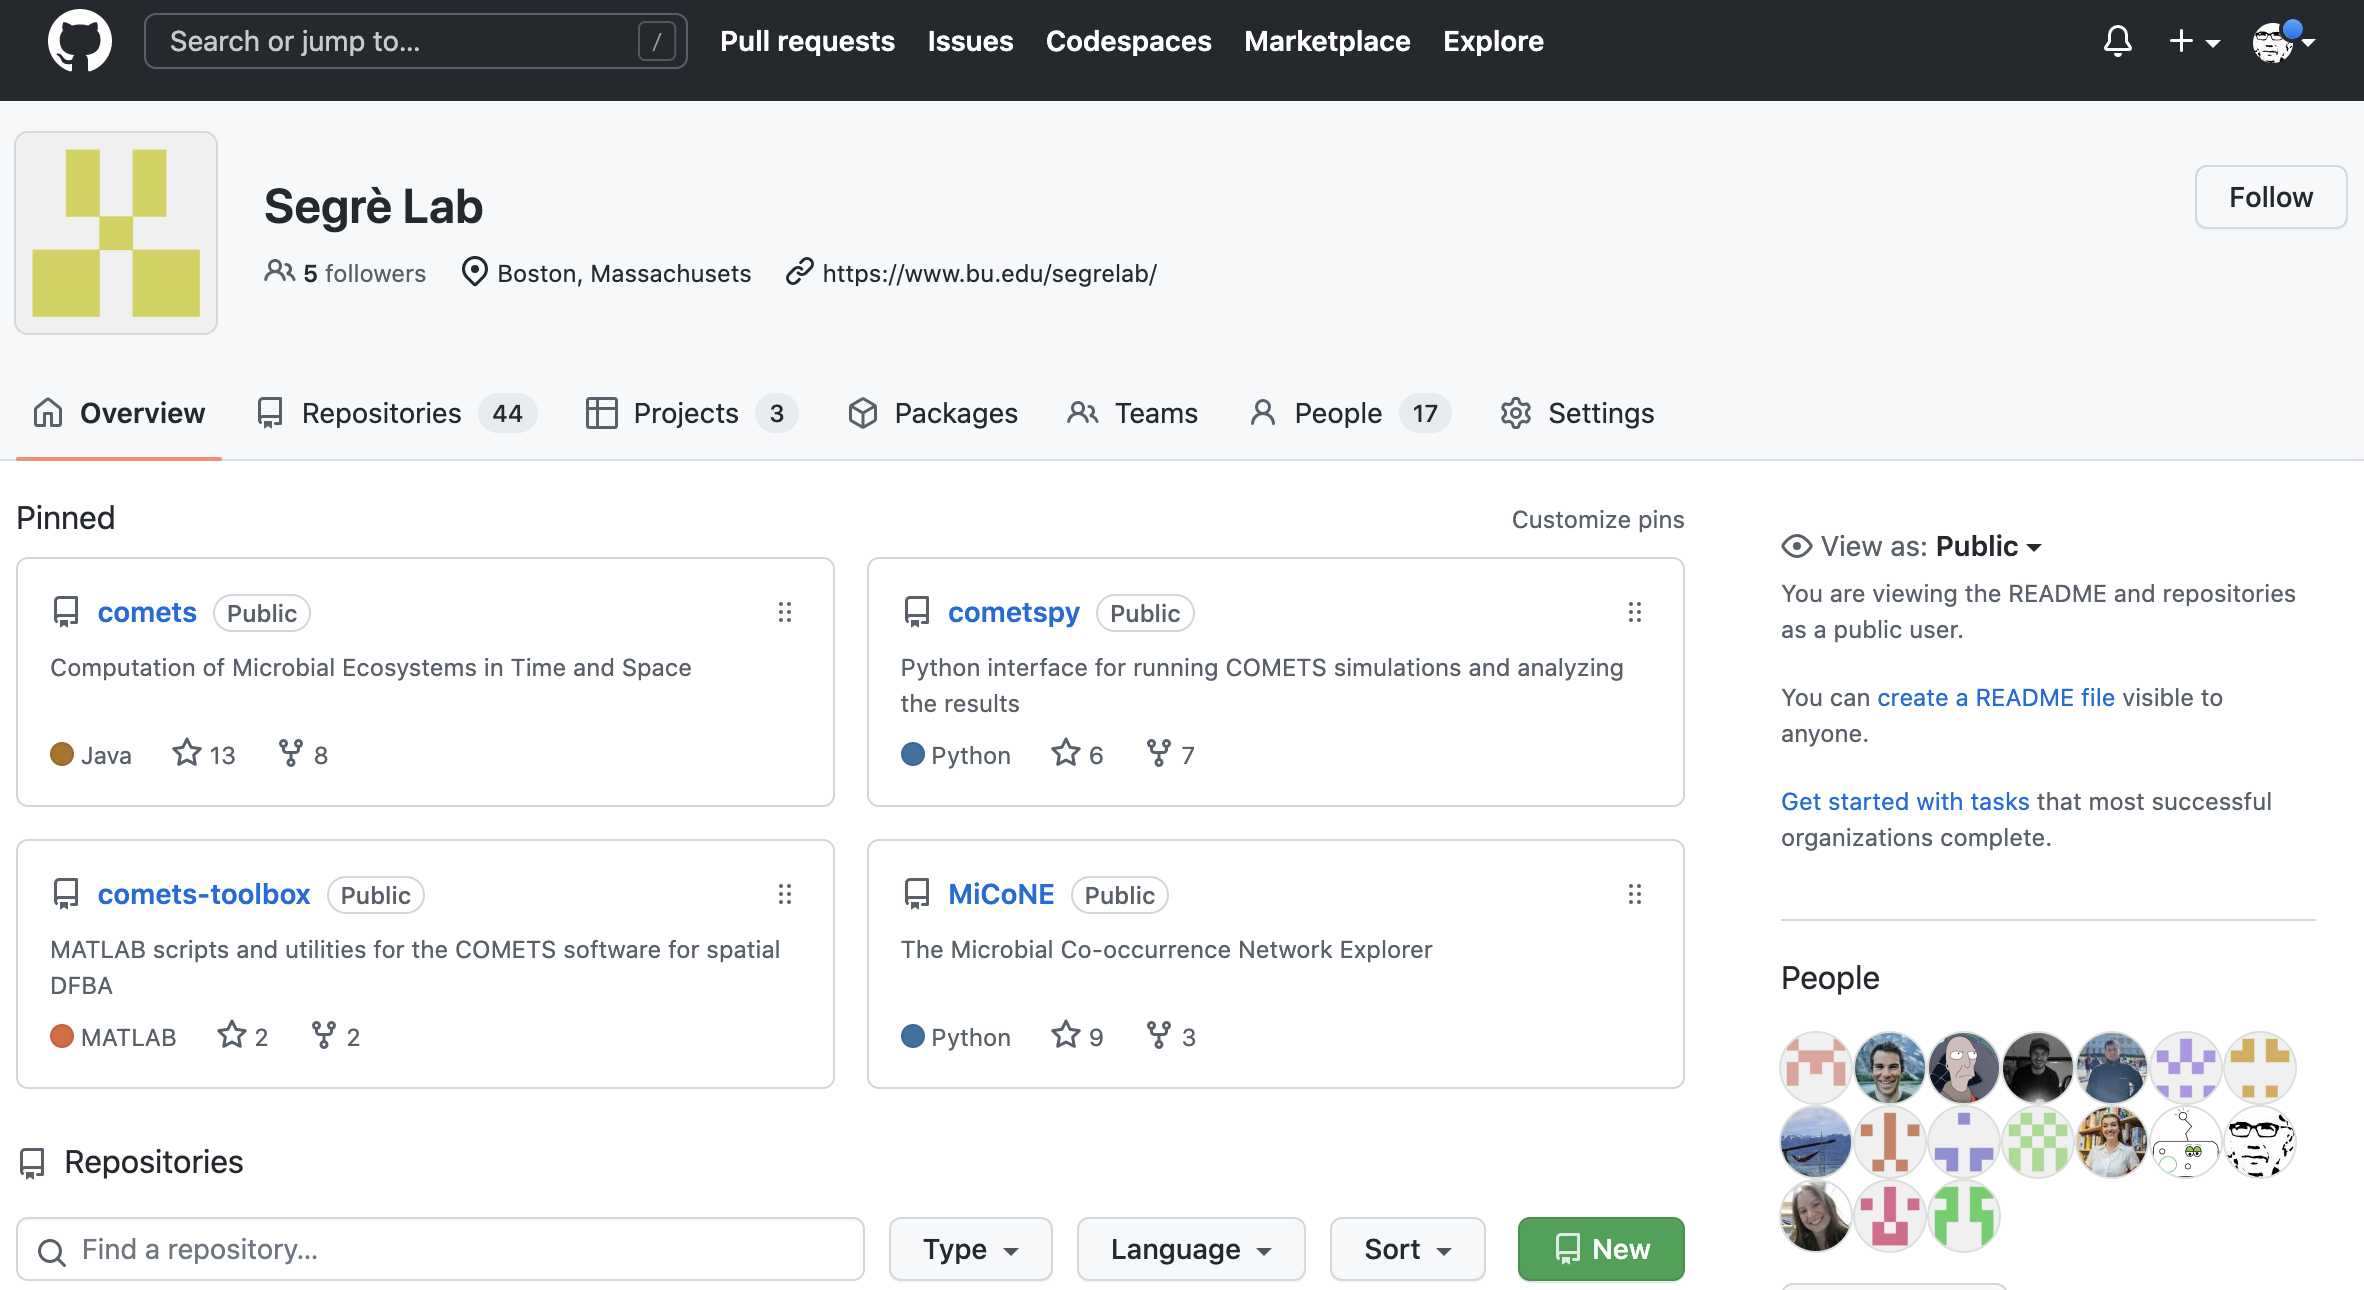Image resolution: width=2364 pixels, height=1290 pixels.
Task: Open the user avatar menu
Action: coord(2283,41)
